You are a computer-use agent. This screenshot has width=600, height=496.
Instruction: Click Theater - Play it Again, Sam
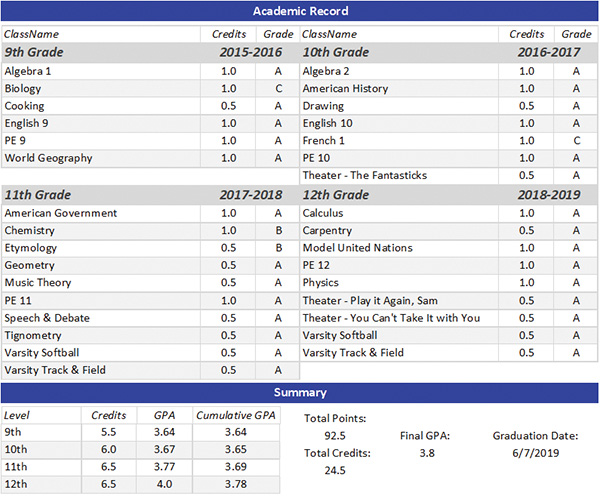370,300
